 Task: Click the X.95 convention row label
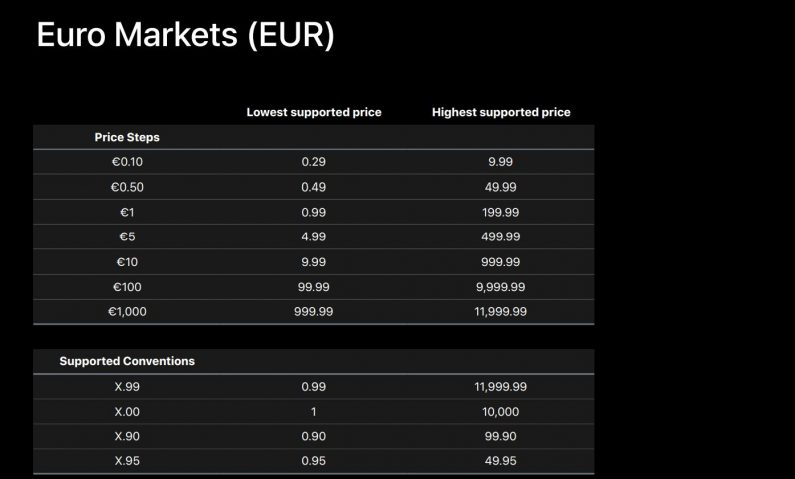(x=127, y=461)
